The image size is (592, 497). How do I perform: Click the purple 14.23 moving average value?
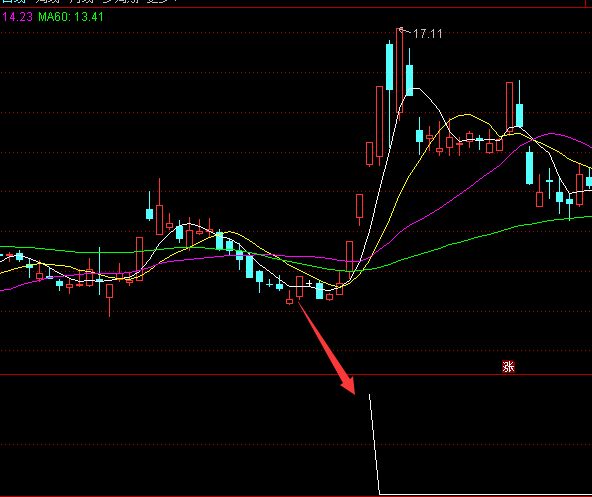point(17,17)
